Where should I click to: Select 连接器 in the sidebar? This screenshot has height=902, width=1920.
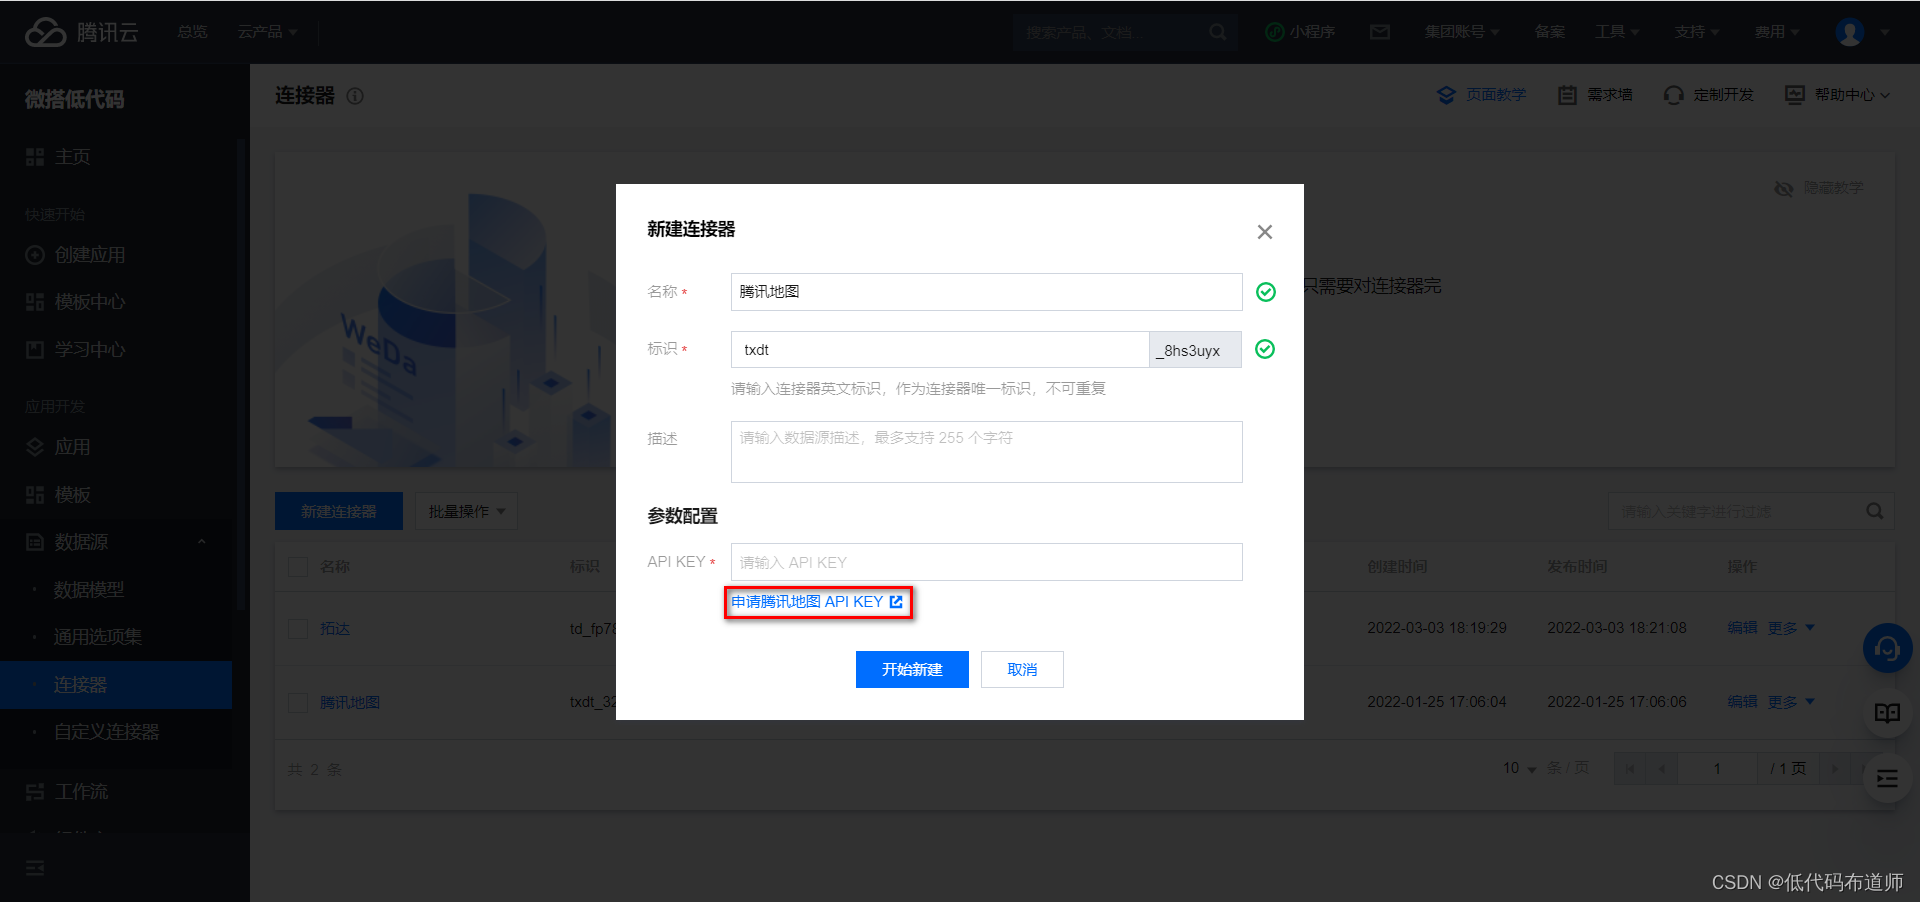(x=116, y=685)
